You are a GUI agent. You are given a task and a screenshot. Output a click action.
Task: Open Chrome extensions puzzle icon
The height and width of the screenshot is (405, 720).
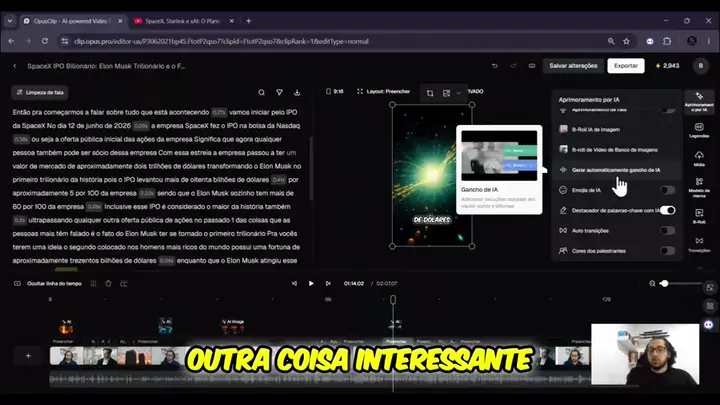pyautogui.click(x=667, y=41)
